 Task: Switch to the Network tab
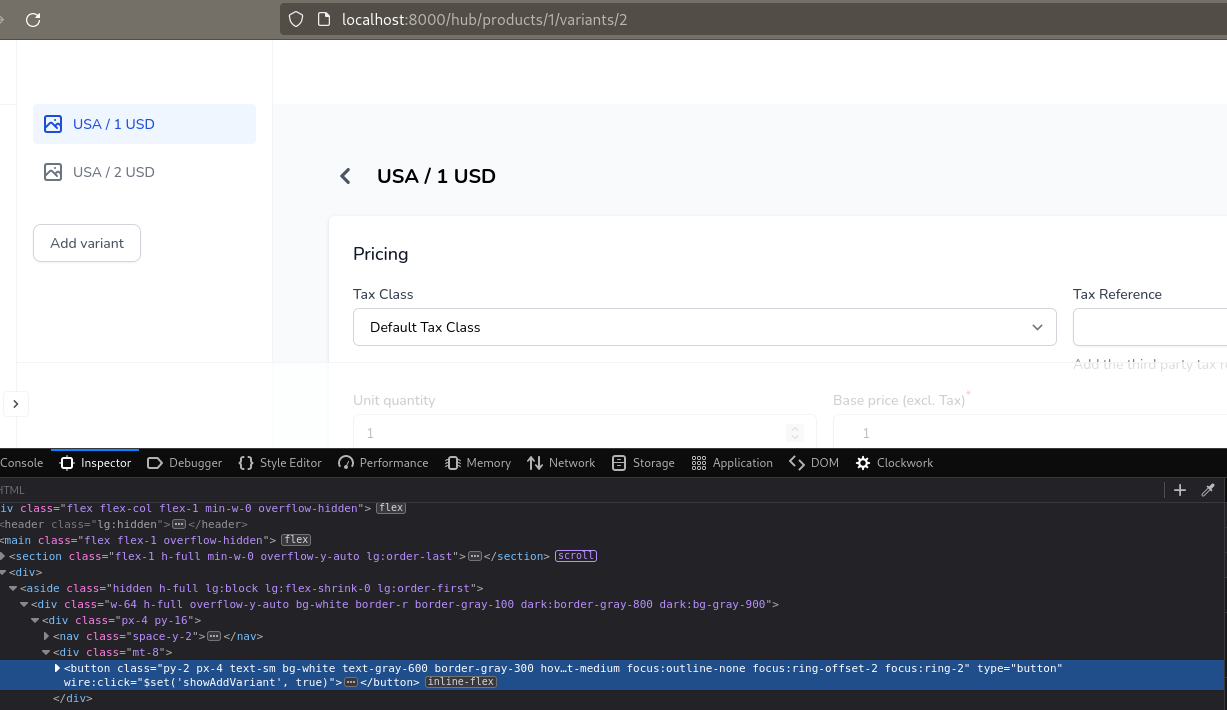[561, 462]
